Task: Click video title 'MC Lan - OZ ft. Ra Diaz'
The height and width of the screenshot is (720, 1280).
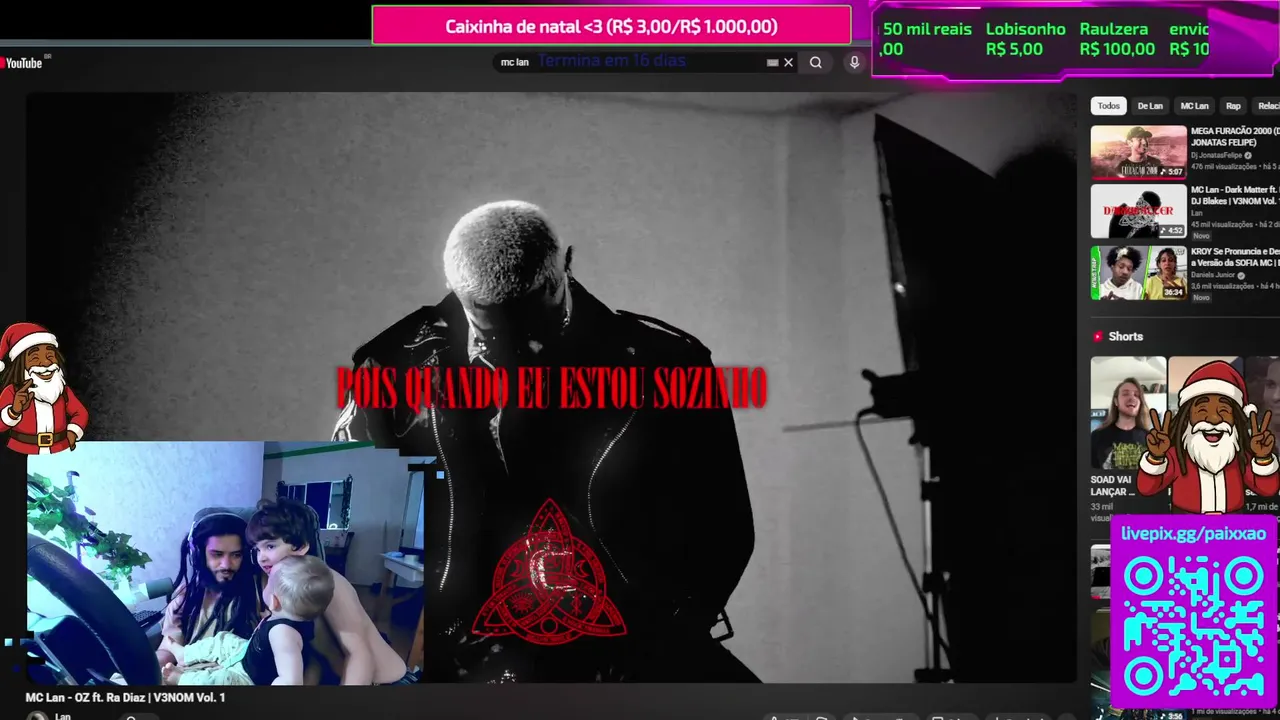Action: [125, 698]
